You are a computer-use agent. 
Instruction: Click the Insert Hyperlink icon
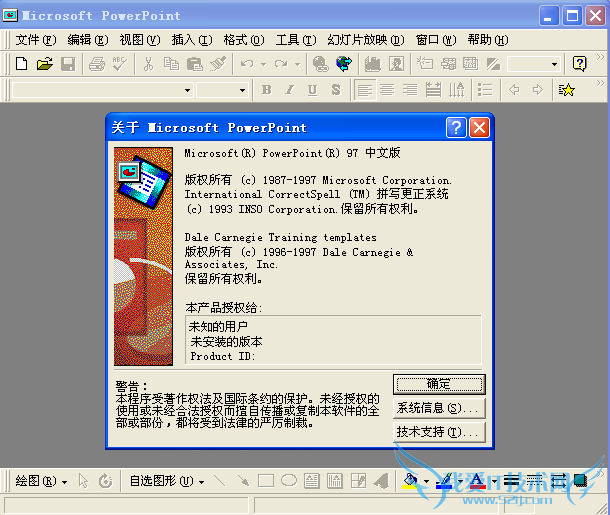[x=320, y=64]
